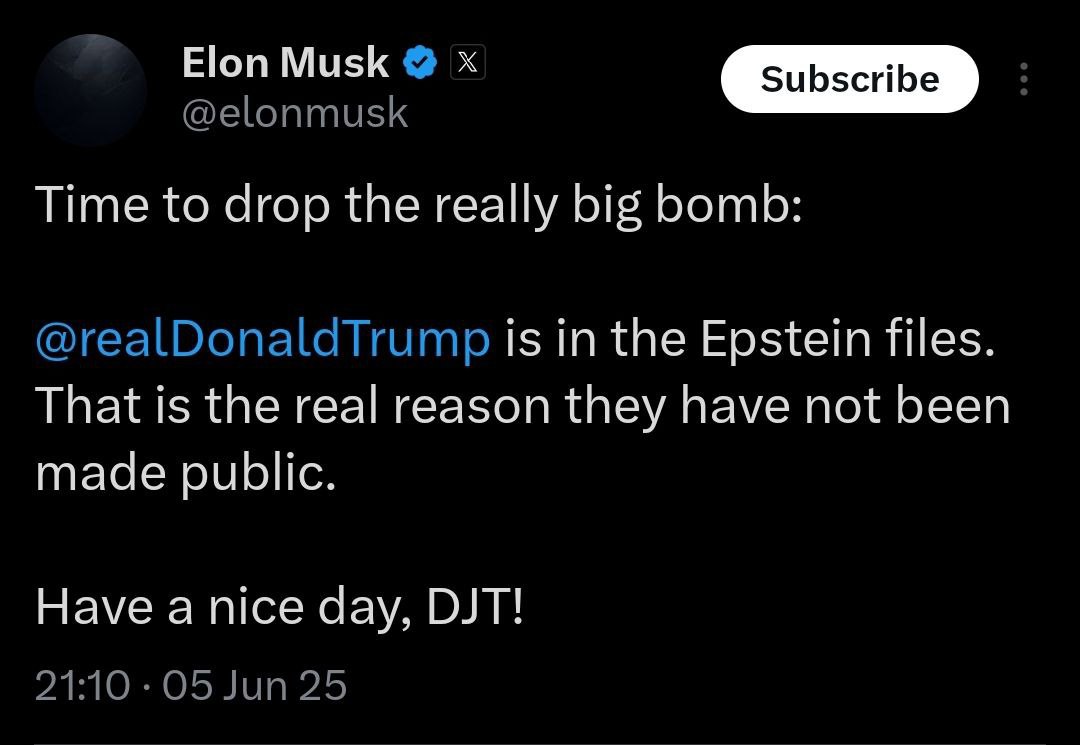Open the three-dot more options menu

pos(1023,79)
